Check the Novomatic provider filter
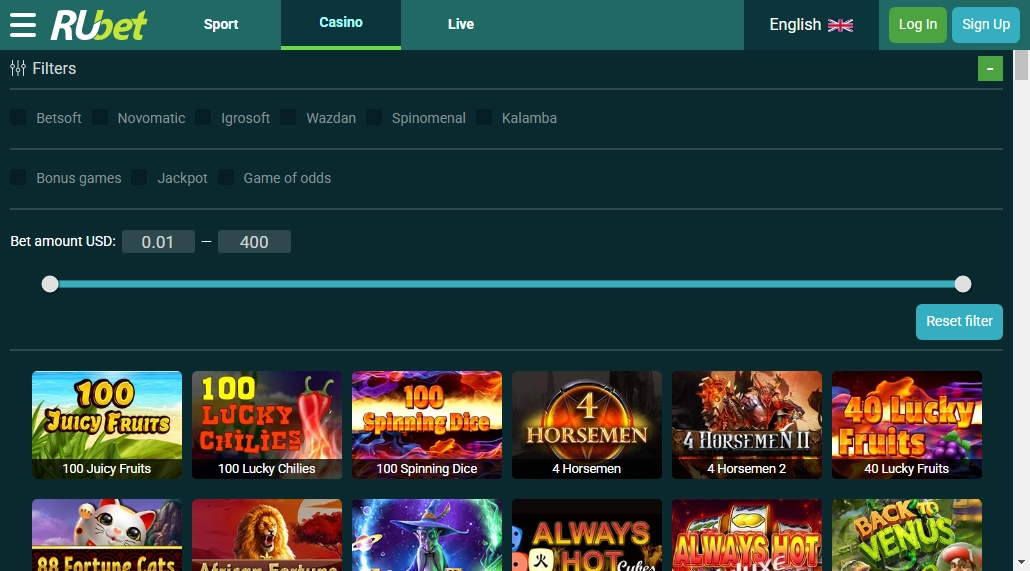This screenshot has height=571, width=1030. pyautogui.click(x=100, y=118)
